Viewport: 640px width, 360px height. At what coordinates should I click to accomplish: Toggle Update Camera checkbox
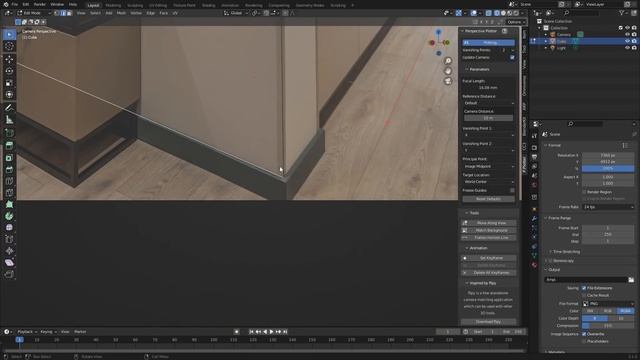tap(512, 58)
